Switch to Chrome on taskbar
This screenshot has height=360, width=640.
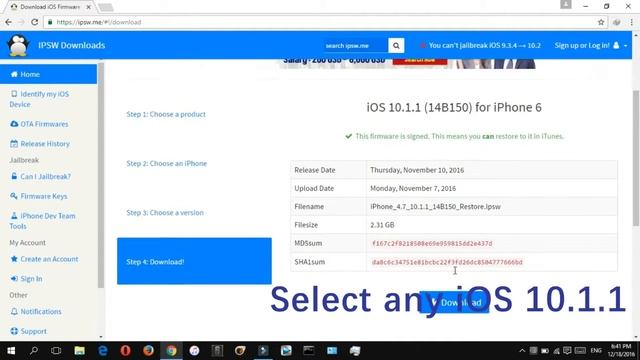click(171, 351)
